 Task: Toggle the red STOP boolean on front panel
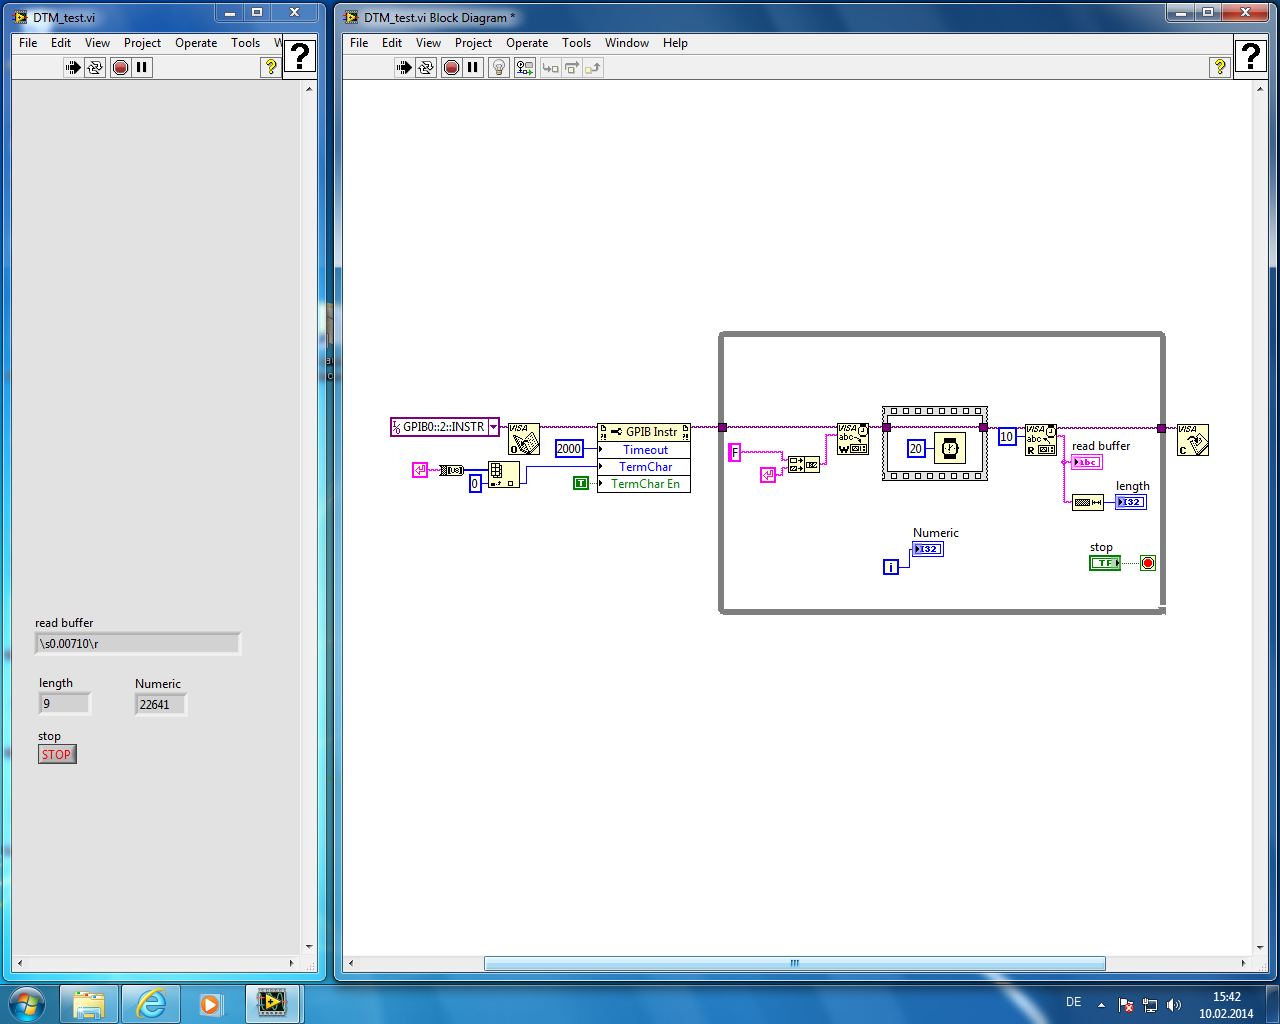[57, 755]
